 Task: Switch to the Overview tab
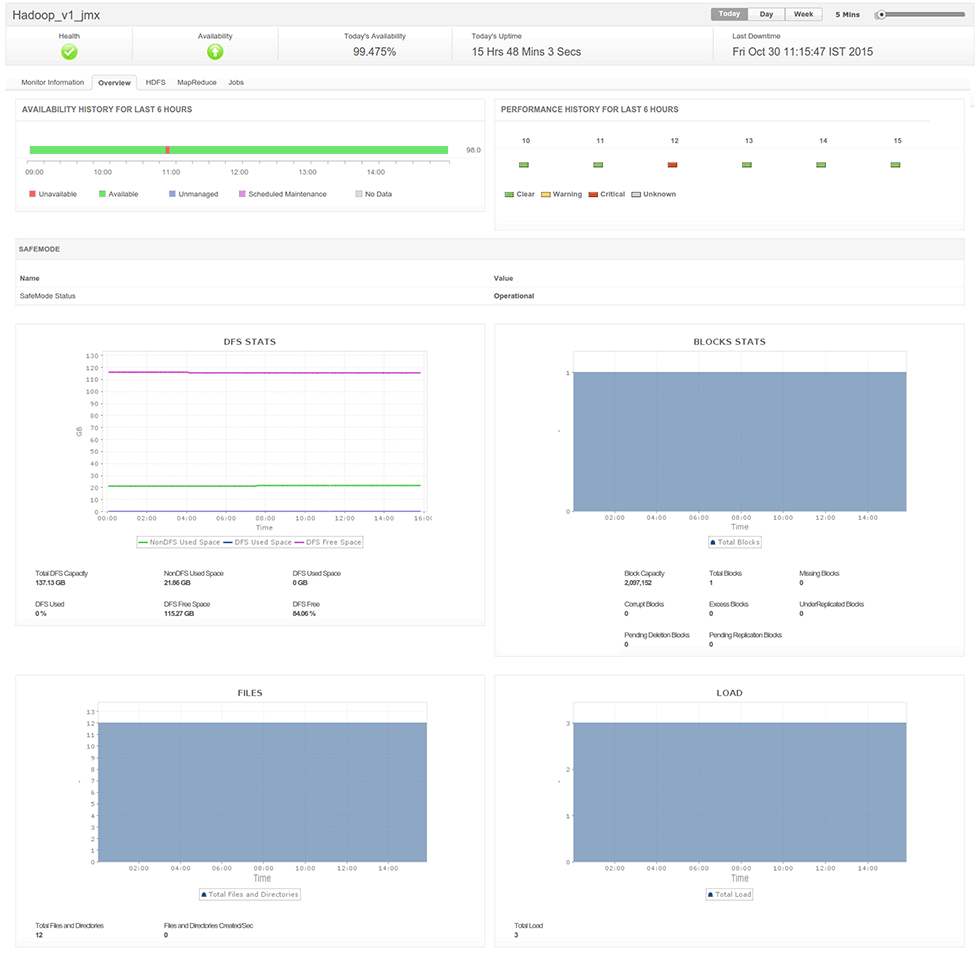[114, 82]
